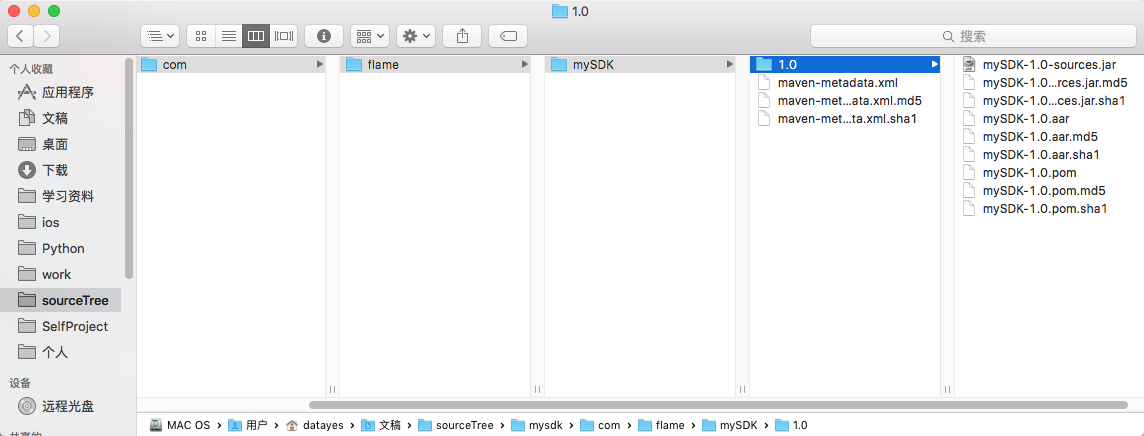Select mySDK-1.0.aar.md5 file
The width and height of the screenshot is (1144, 436).
click(1049, 136)
